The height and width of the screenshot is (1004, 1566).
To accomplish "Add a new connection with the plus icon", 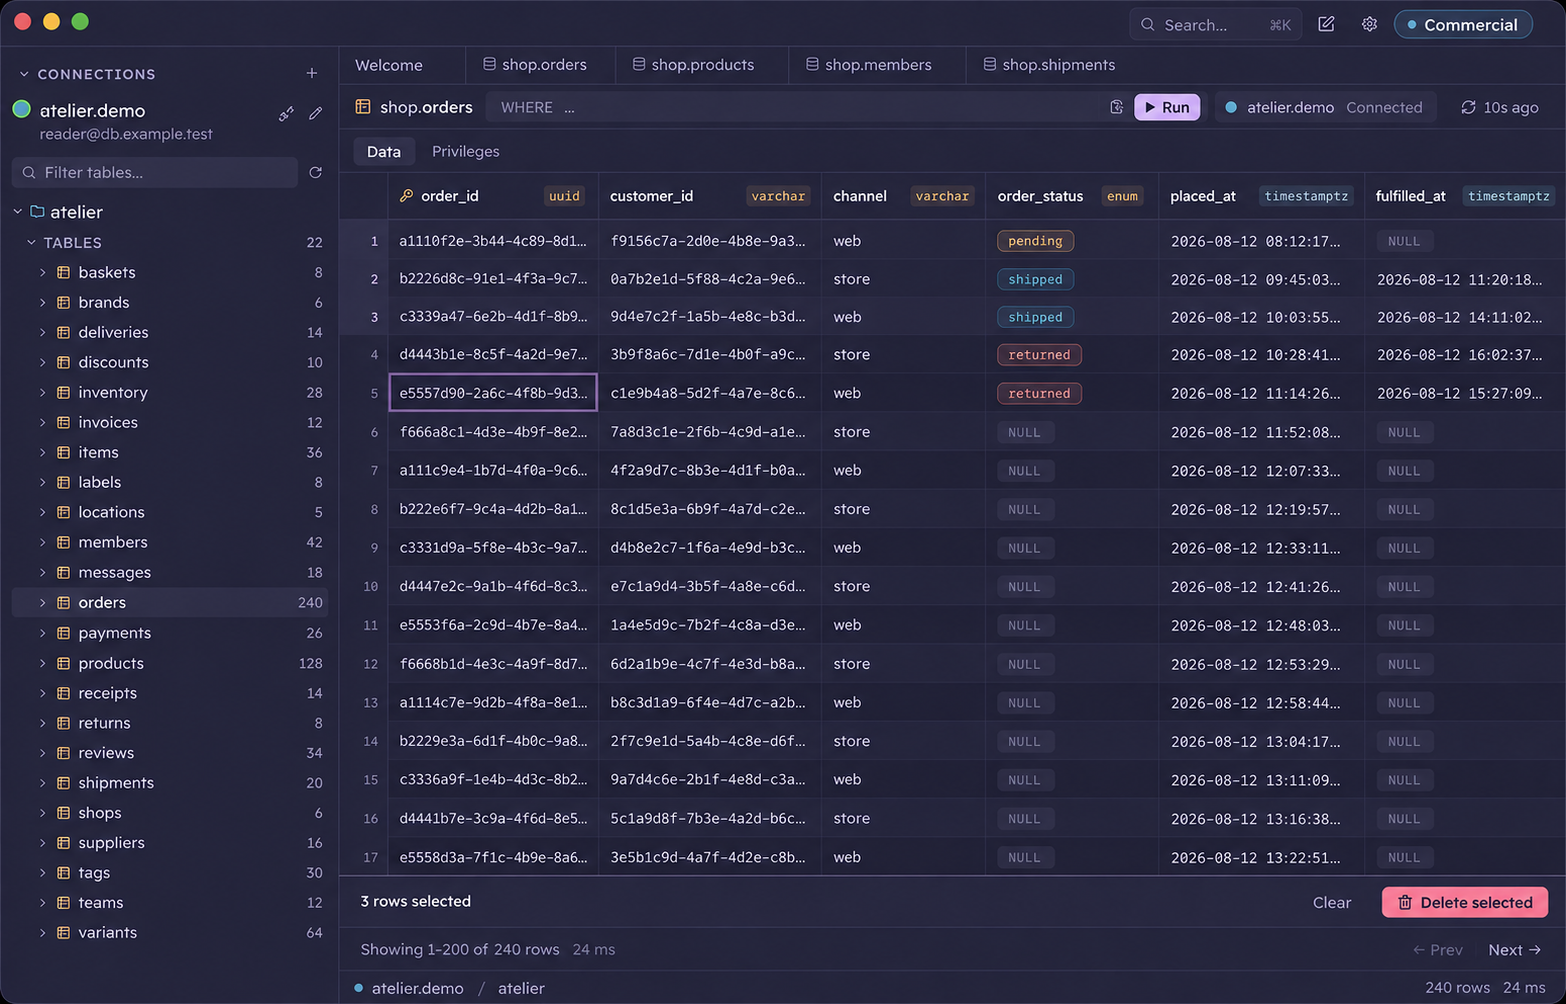I will 312,73.
